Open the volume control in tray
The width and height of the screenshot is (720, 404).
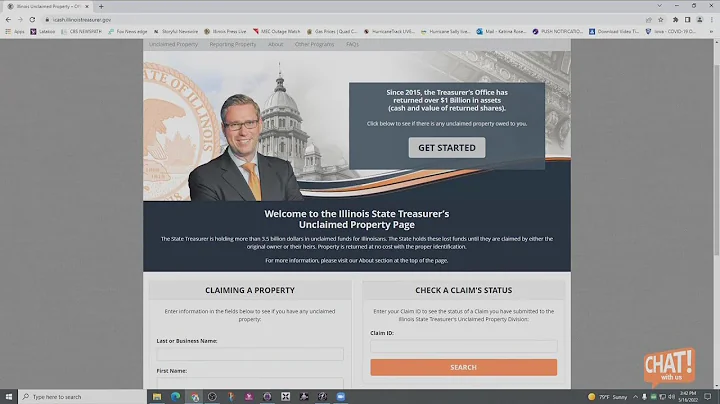pyautogui.click(x=672, y=397)
